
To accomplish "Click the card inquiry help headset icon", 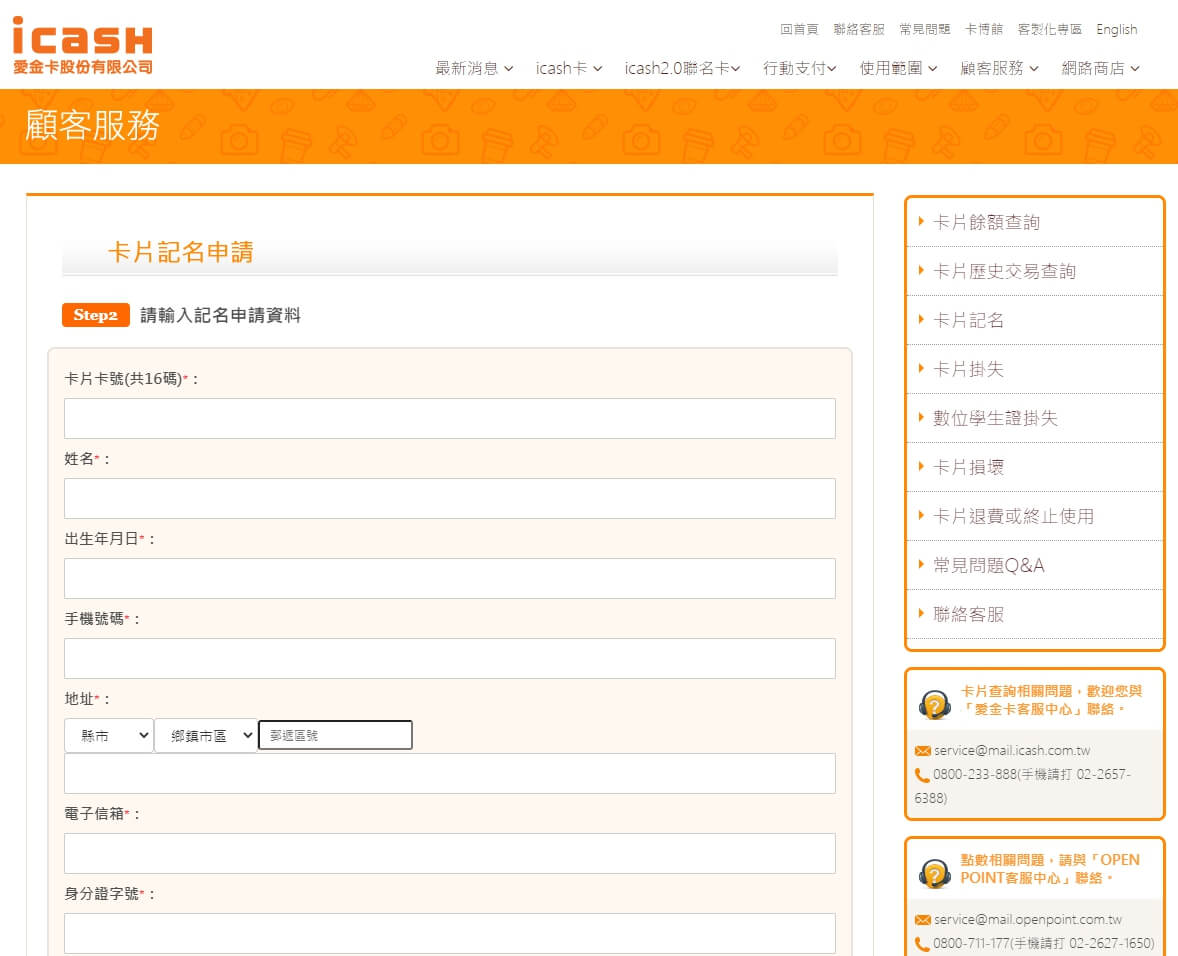I will pos(934,704).
